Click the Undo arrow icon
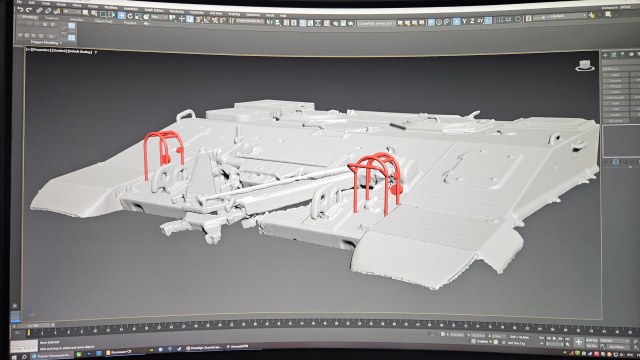Image resolution: width=640 pixels, height=360 pixels. 20,9
